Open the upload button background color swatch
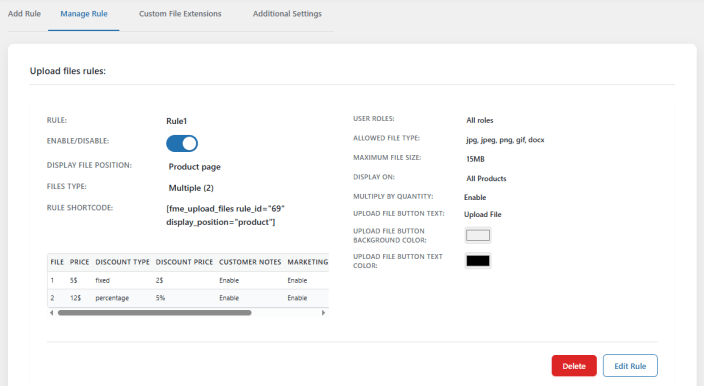704x386 pixels. tap(478, 235)
